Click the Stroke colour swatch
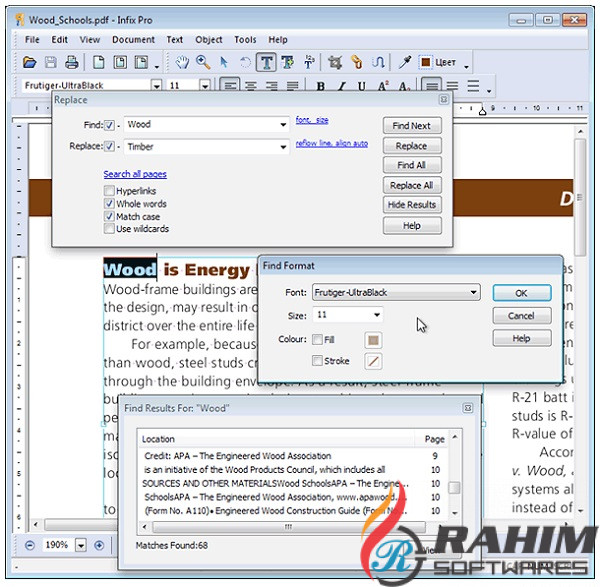 click(x=373, y=361)
